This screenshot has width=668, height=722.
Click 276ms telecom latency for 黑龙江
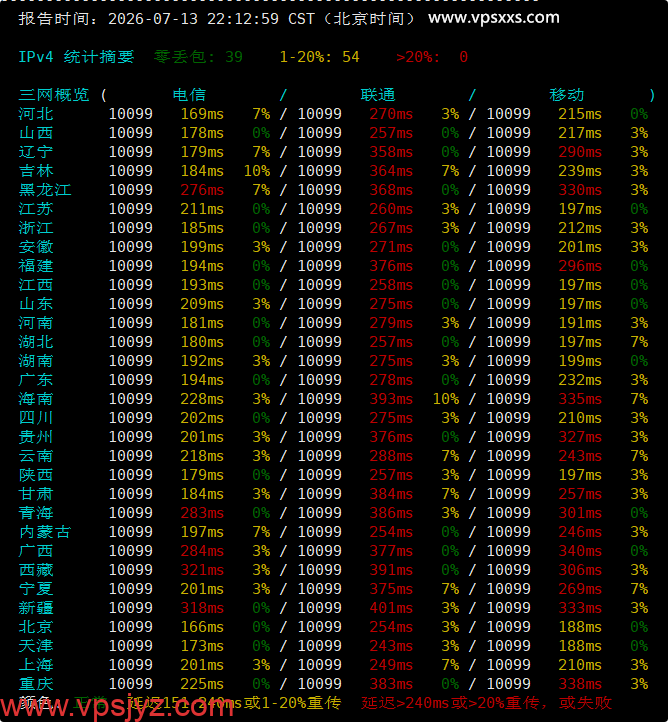pos(202,190)
